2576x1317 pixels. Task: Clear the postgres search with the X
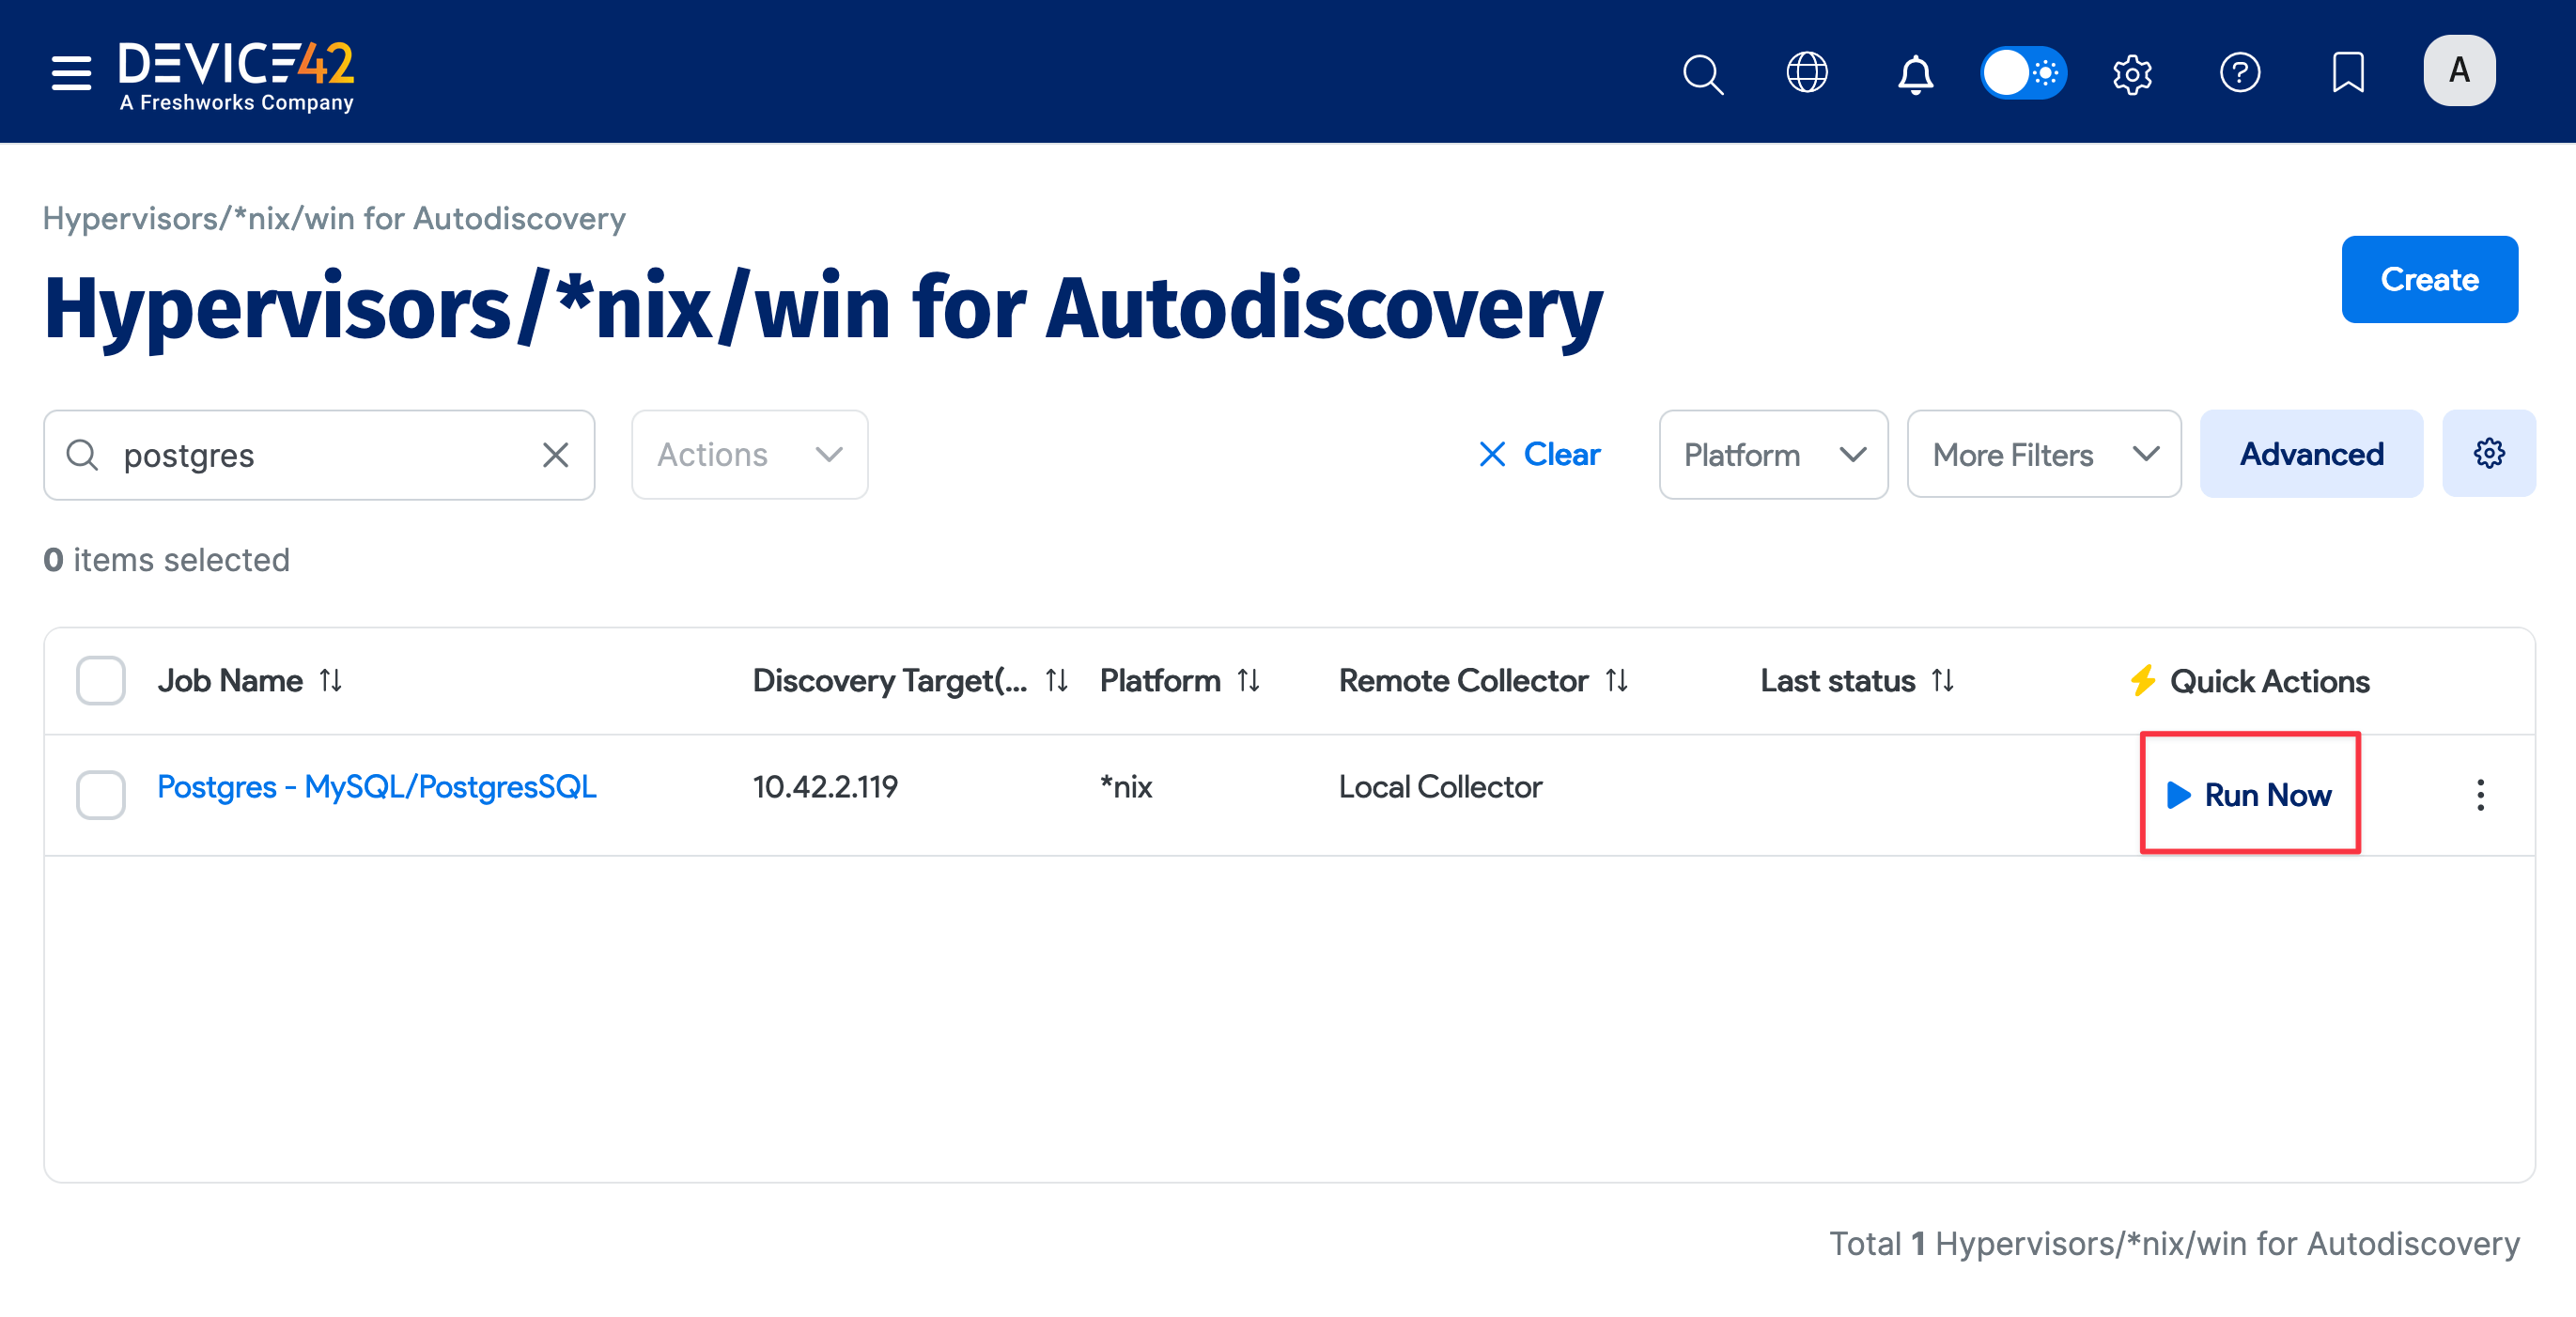(x=556, y=454)
